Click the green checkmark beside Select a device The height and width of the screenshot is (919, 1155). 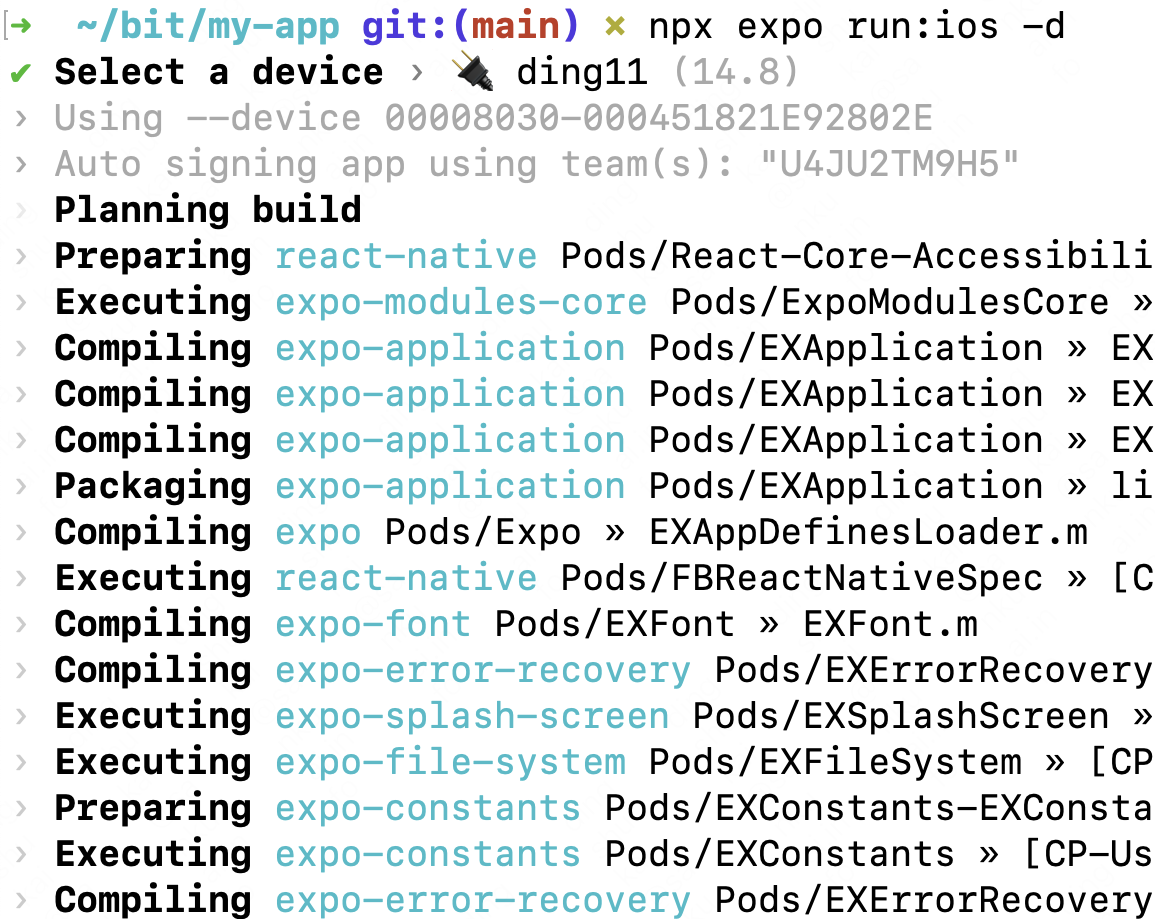(x=21, y=72)
